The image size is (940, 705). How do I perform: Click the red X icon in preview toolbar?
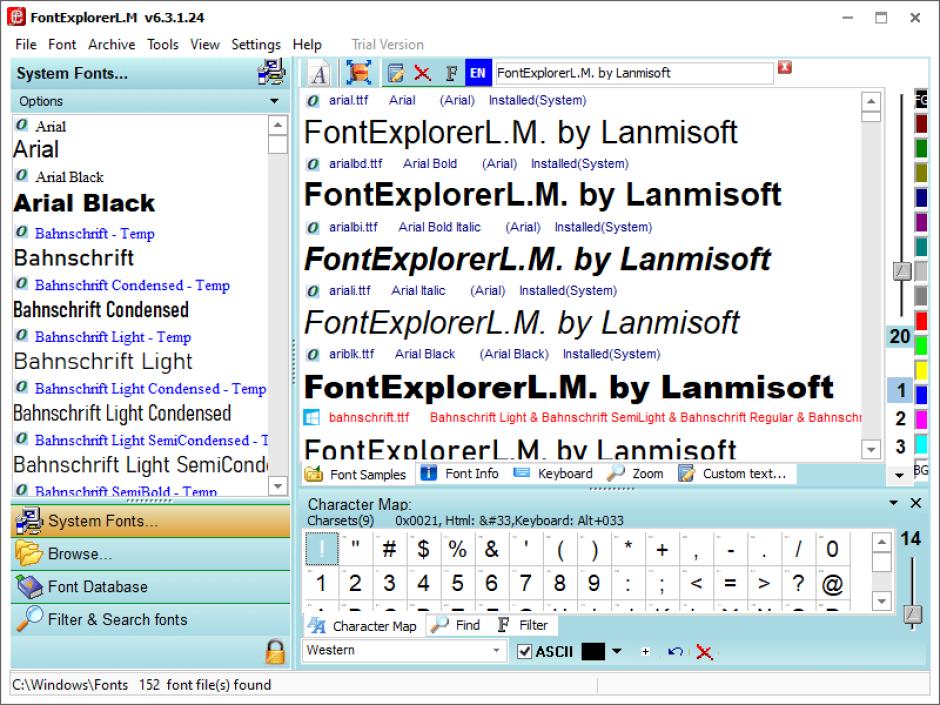pyautogui.click(x=422, y=73)
